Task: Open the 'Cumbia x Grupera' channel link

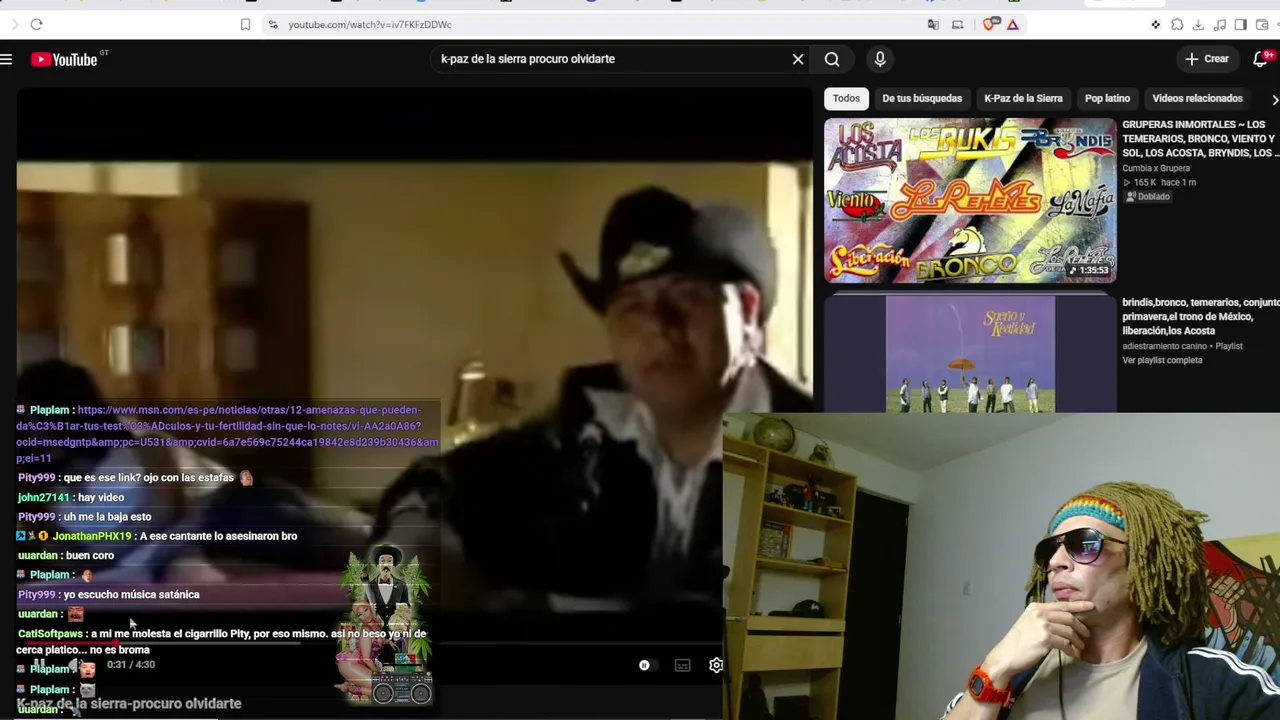Action: pyautogui.click(x=1156, y=168)
